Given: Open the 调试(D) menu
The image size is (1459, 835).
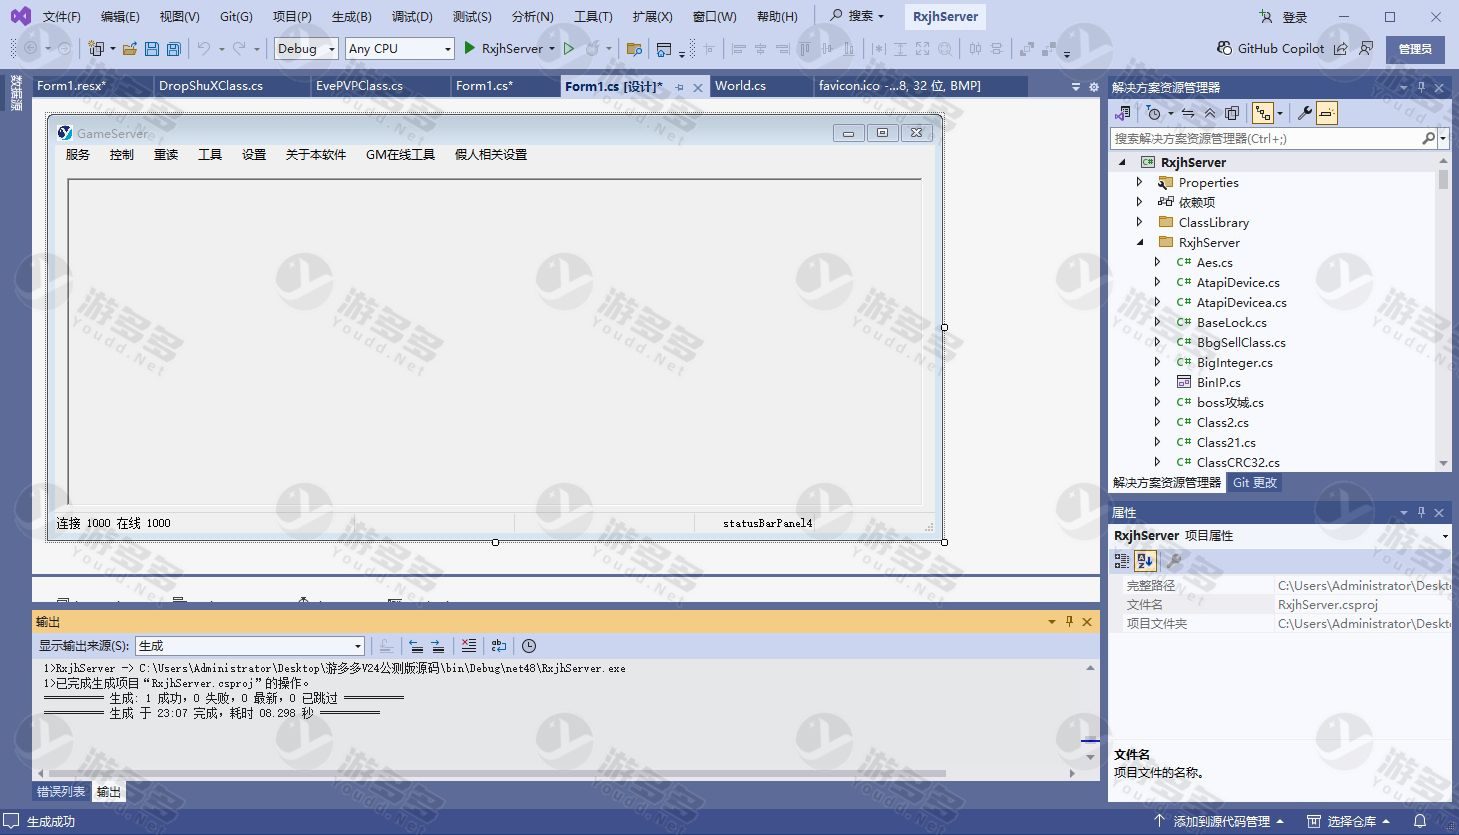Looking at the screenshot, I should point(412,16).
